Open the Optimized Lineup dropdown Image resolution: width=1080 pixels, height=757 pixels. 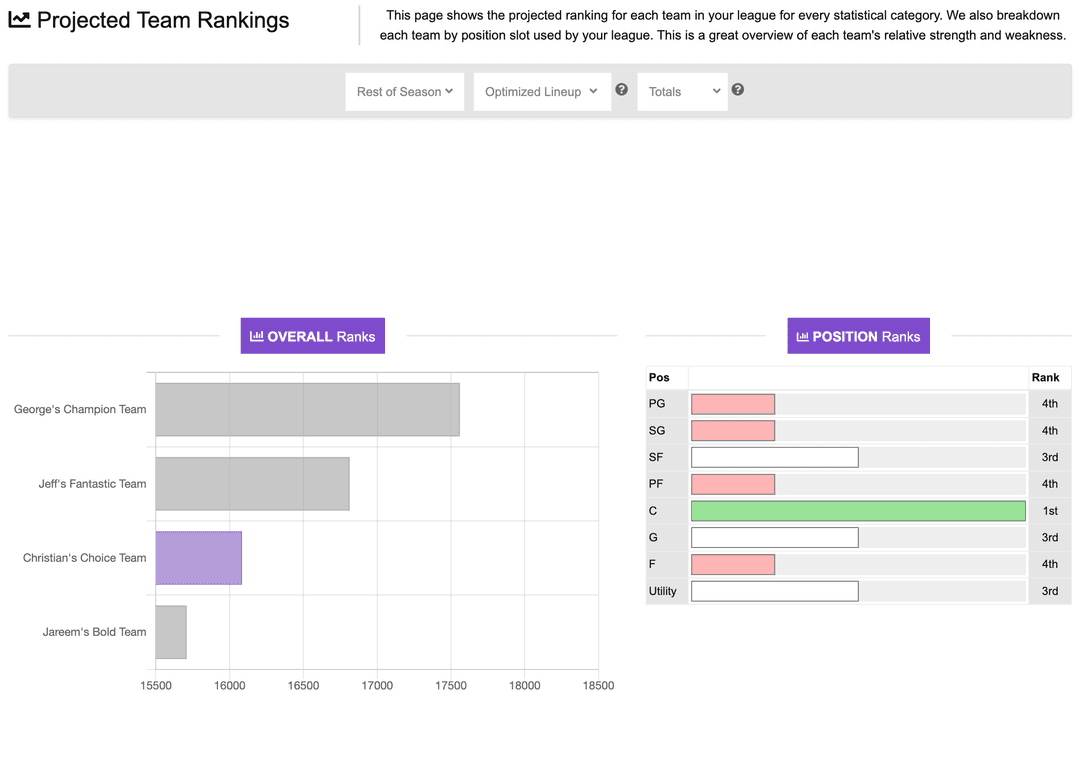(x=541, y=91)
